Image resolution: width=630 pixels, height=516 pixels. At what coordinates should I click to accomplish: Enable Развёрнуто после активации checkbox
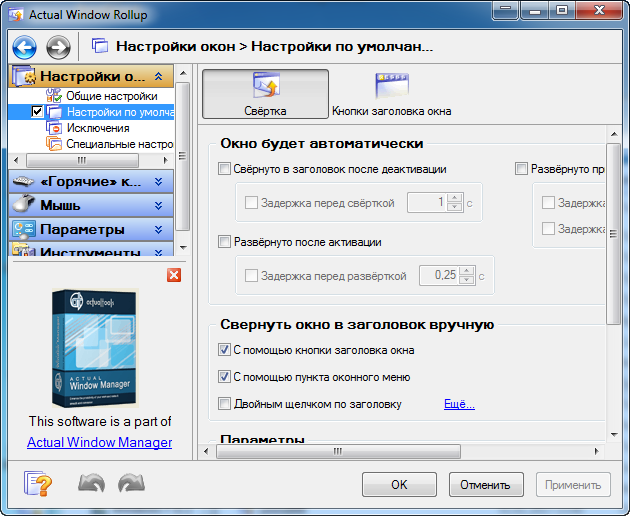(x=225, y=242)
